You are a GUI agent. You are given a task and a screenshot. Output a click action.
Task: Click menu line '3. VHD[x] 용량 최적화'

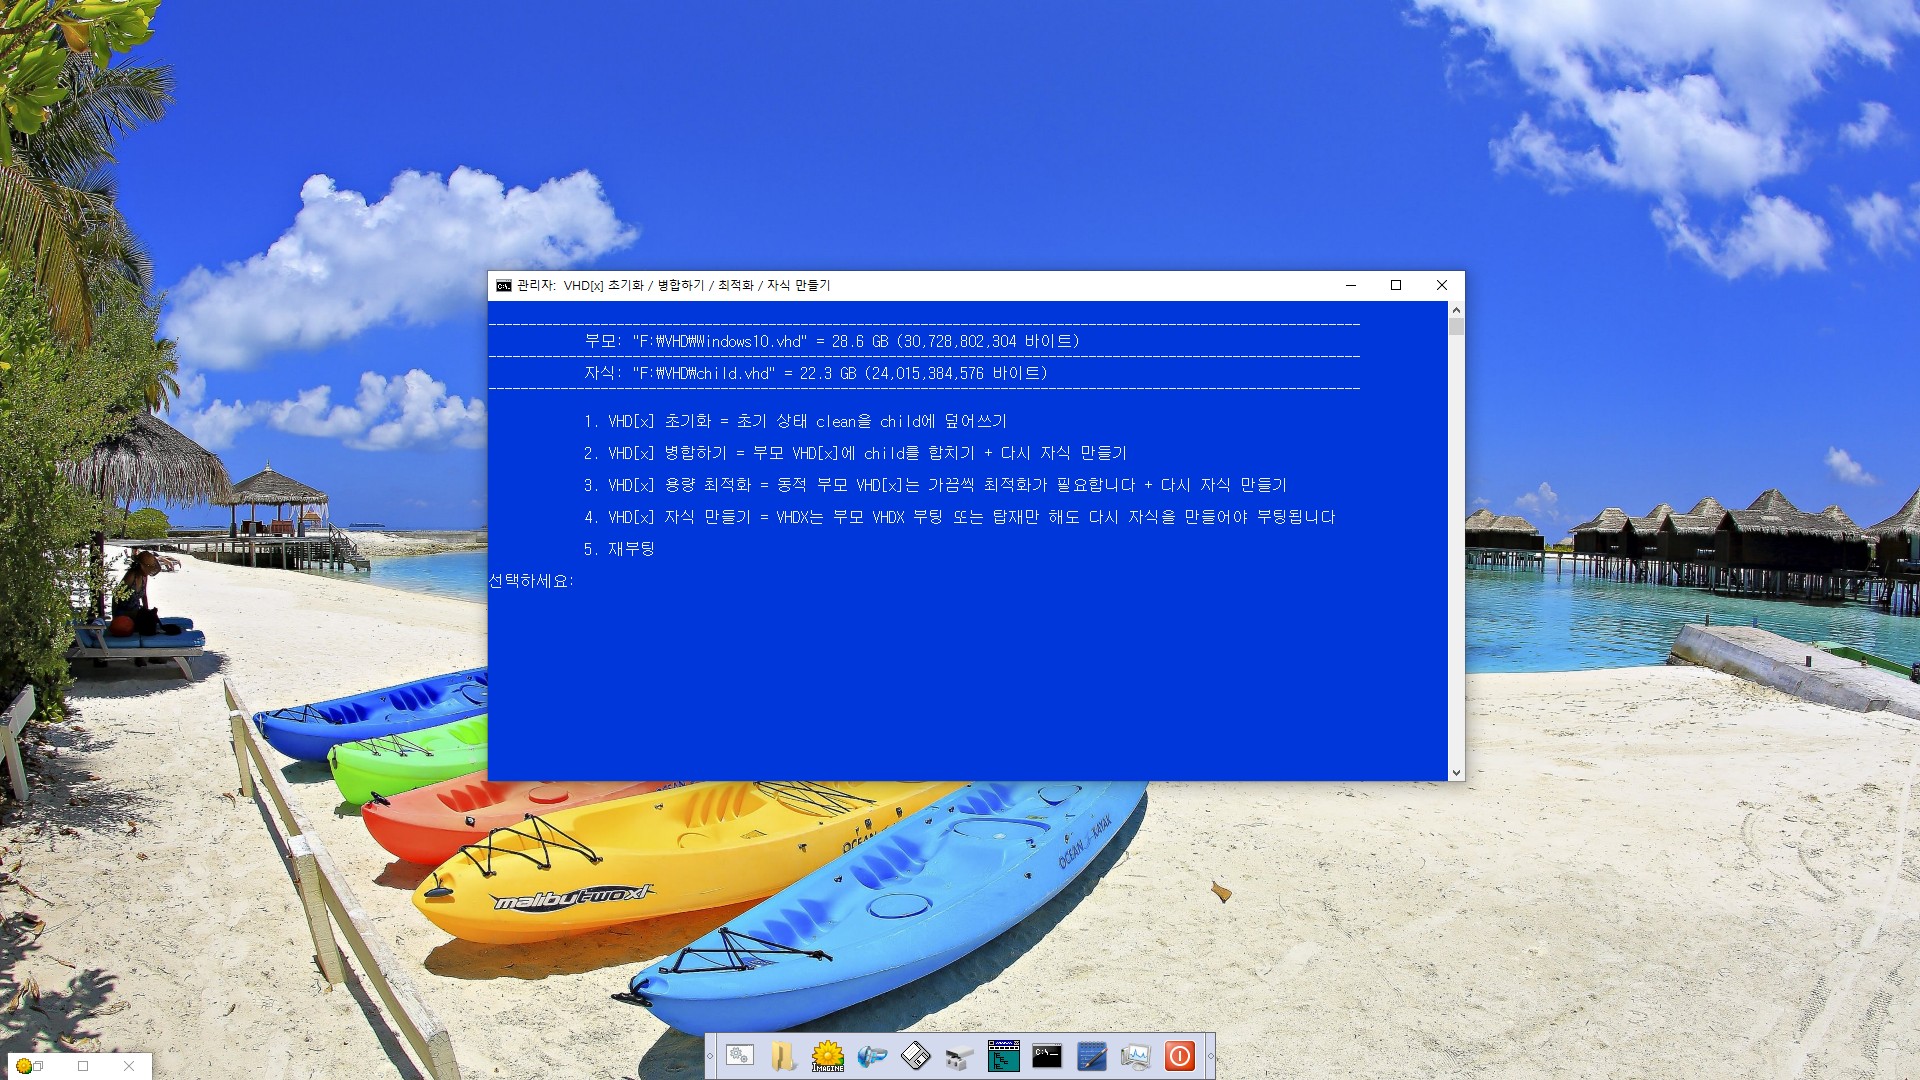pyautogui.click(x=935, y=485)
